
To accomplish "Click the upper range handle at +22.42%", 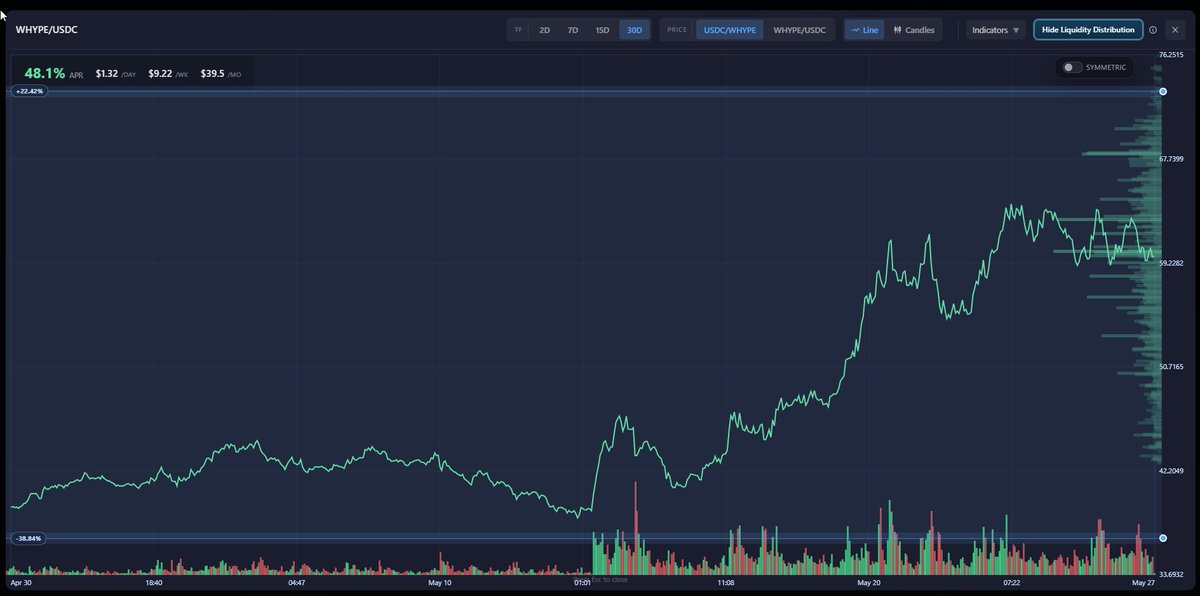I will [x=1162, y=91].
